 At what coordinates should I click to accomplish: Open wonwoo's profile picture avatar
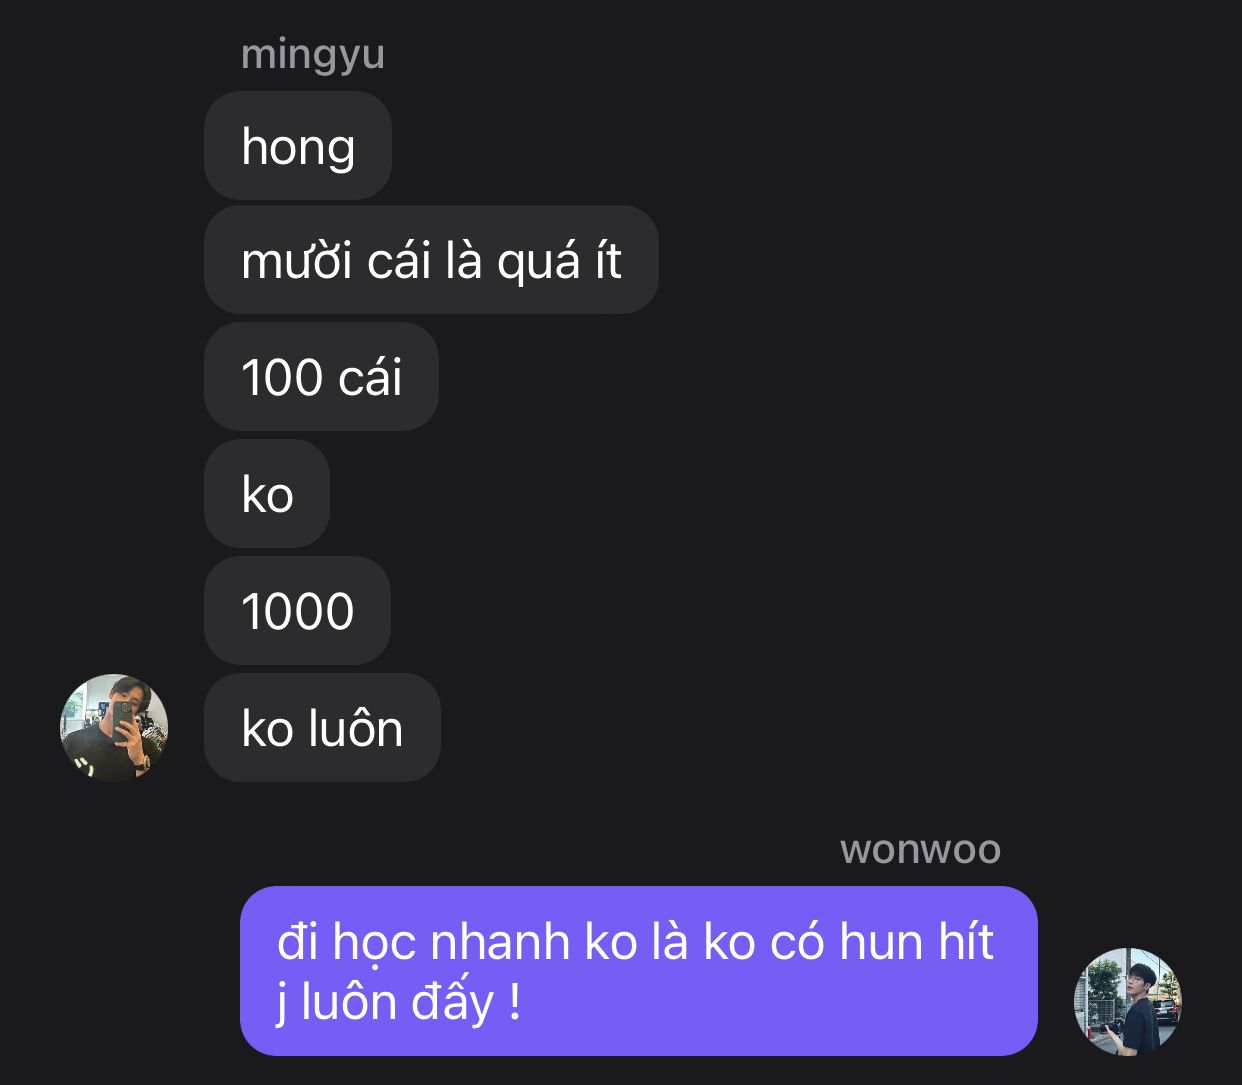tap(1128, 1001)
